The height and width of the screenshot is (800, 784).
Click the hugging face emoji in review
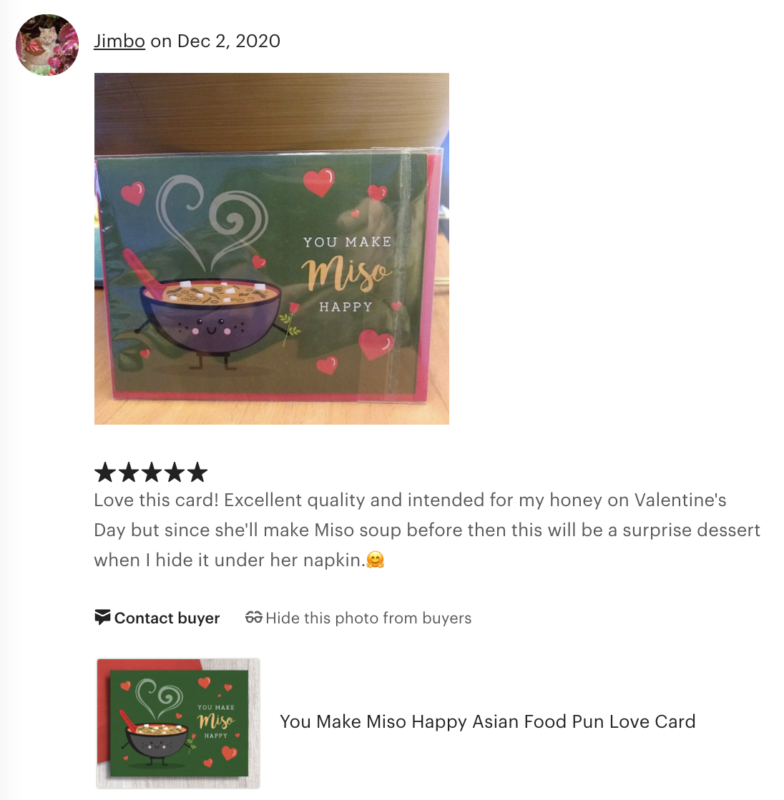(375, 560)
